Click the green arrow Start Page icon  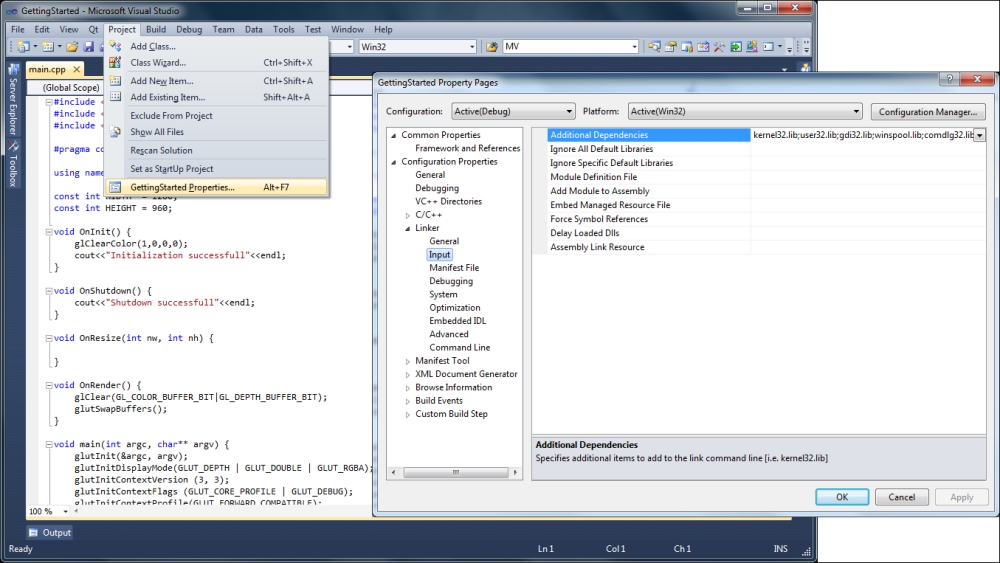(x=736, y=47)
